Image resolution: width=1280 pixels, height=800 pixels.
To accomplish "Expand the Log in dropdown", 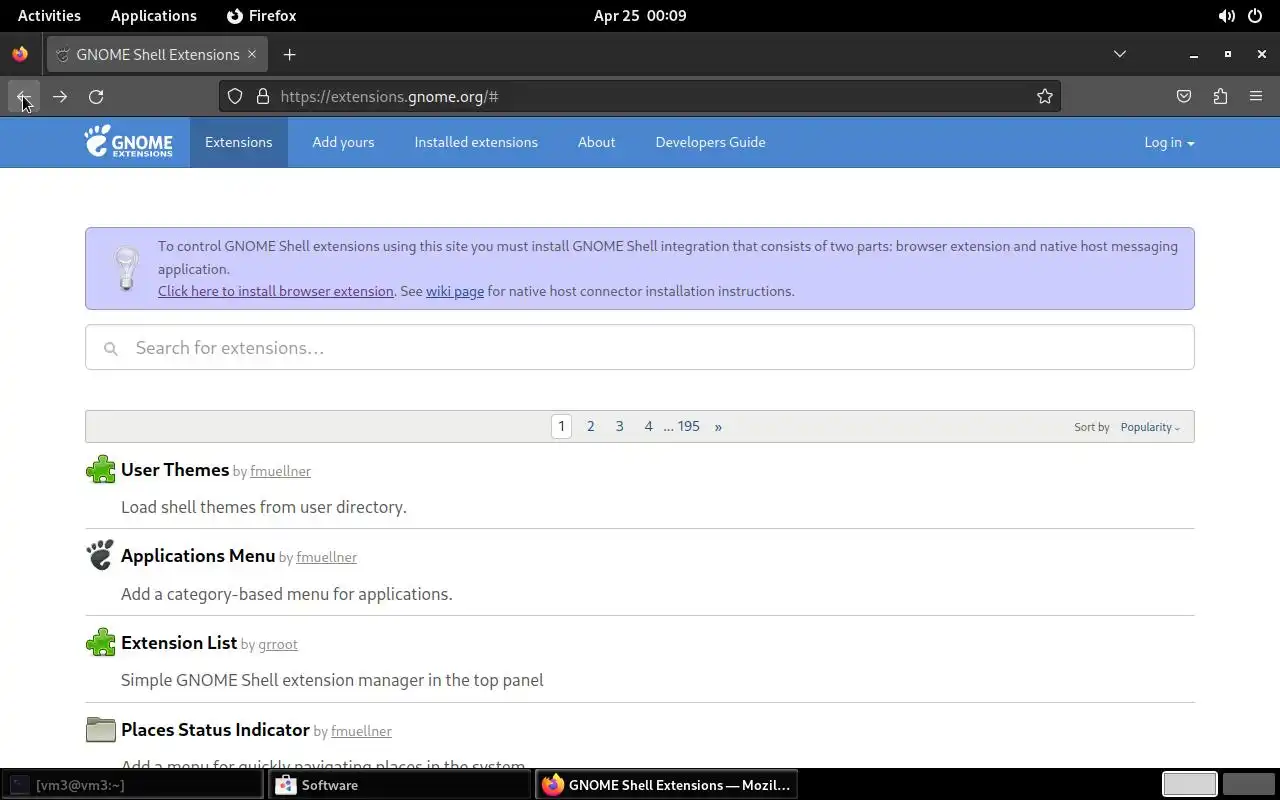I will pyautogui.click(x=1169, y=142).
